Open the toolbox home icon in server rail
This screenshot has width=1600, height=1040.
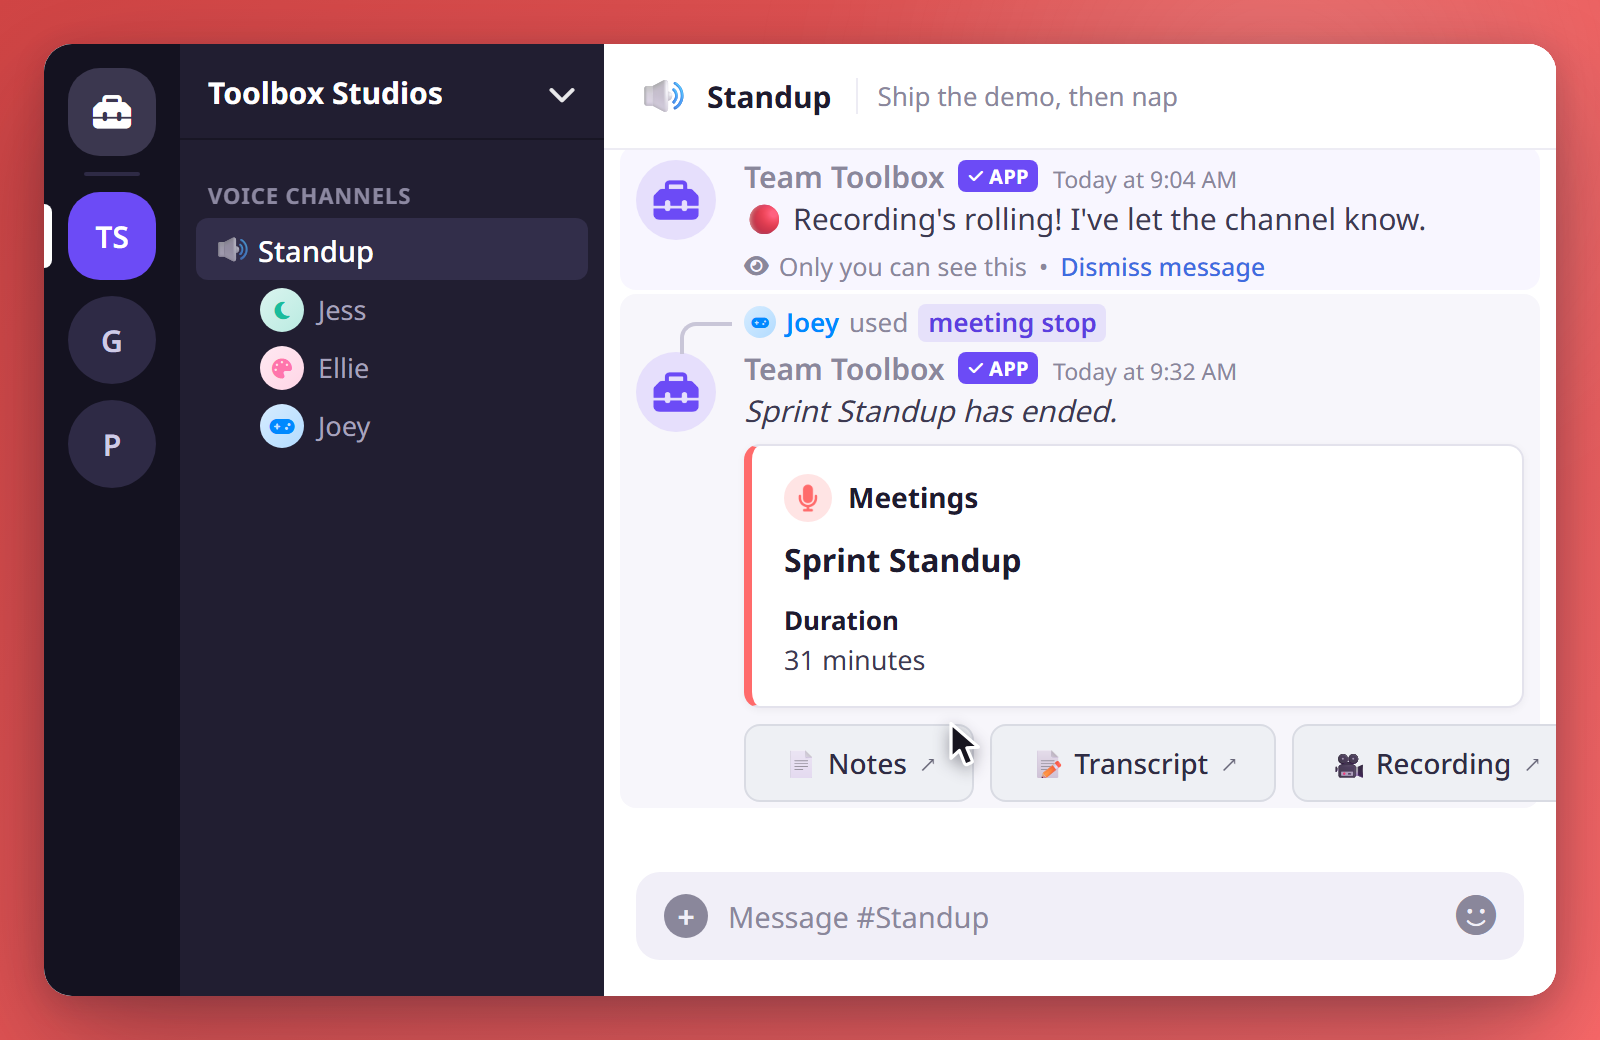112,112
